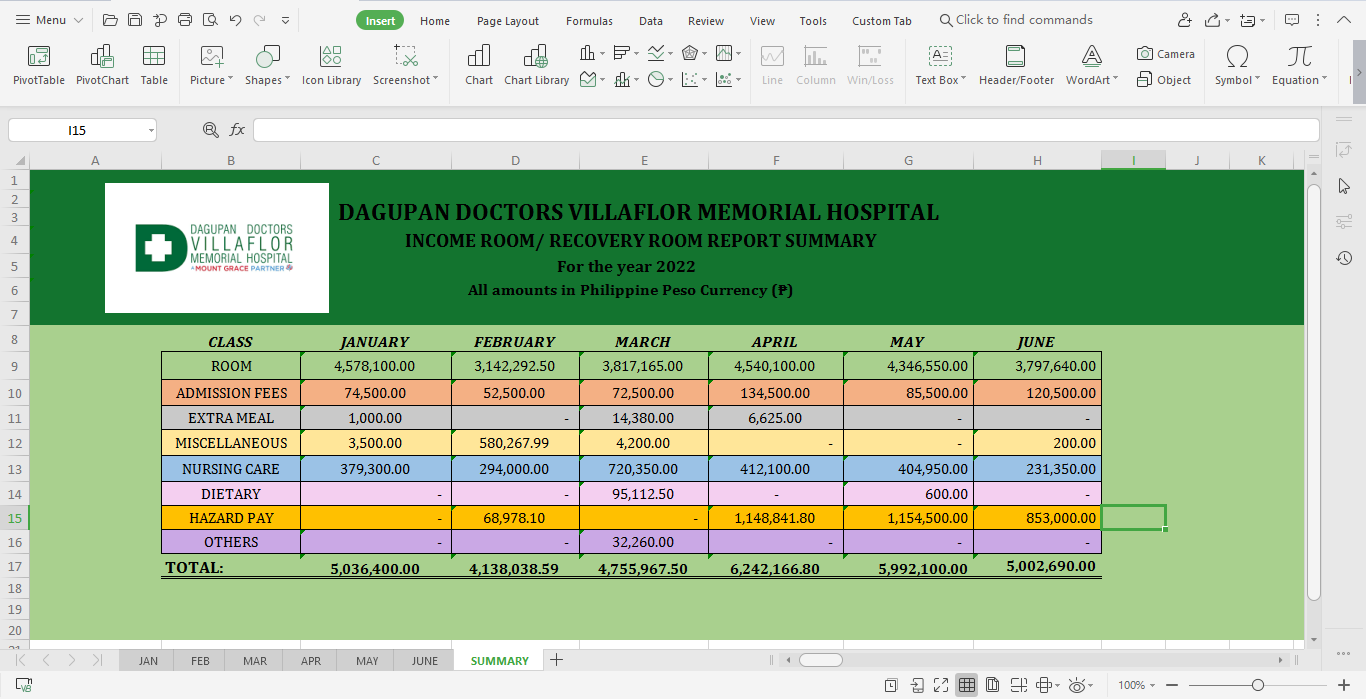The height and width of the screenshot is (699, 1366).
Task: Switch to the MAR sheet
Action: point(255,660)
